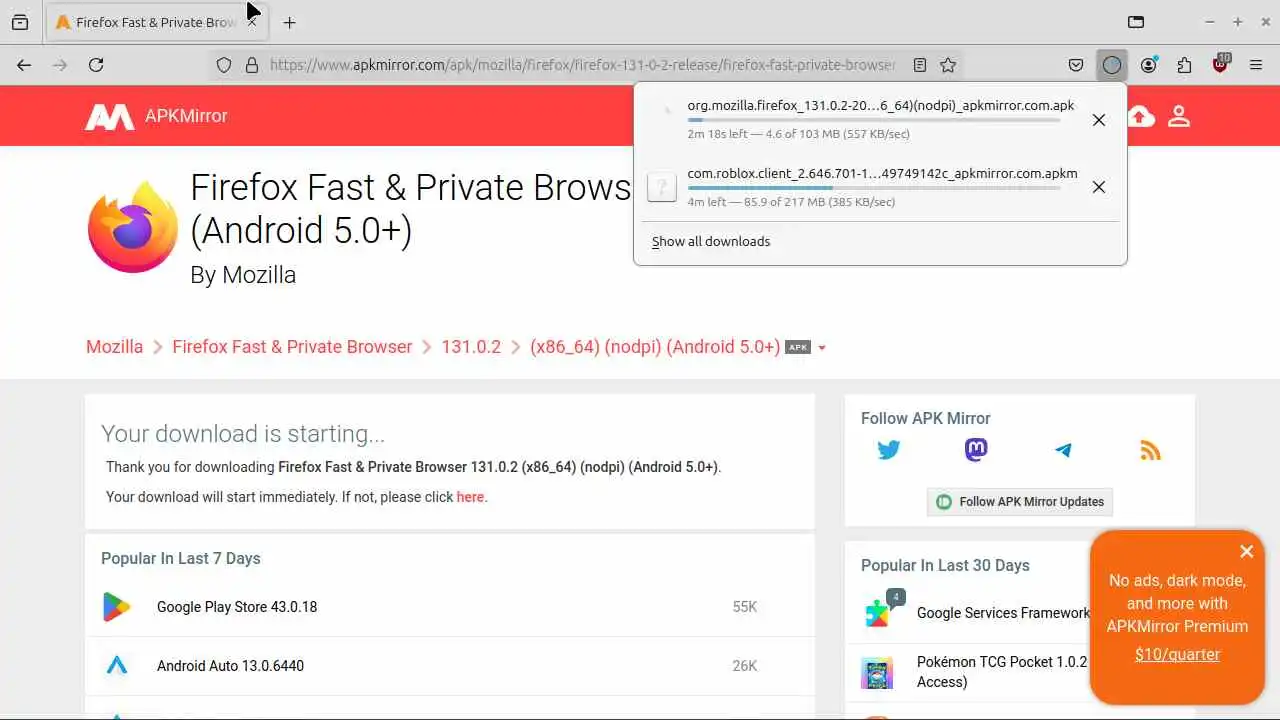Click the forward navigation arrow
Image resolution: width=1280 pixels, height=720 pixels.
pos(60,65)
